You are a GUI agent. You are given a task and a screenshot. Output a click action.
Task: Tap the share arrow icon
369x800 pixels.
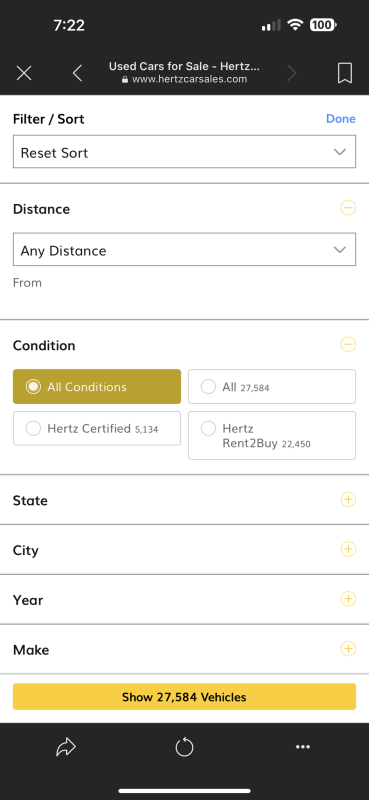pyautogui.click(x=66, y=747)
